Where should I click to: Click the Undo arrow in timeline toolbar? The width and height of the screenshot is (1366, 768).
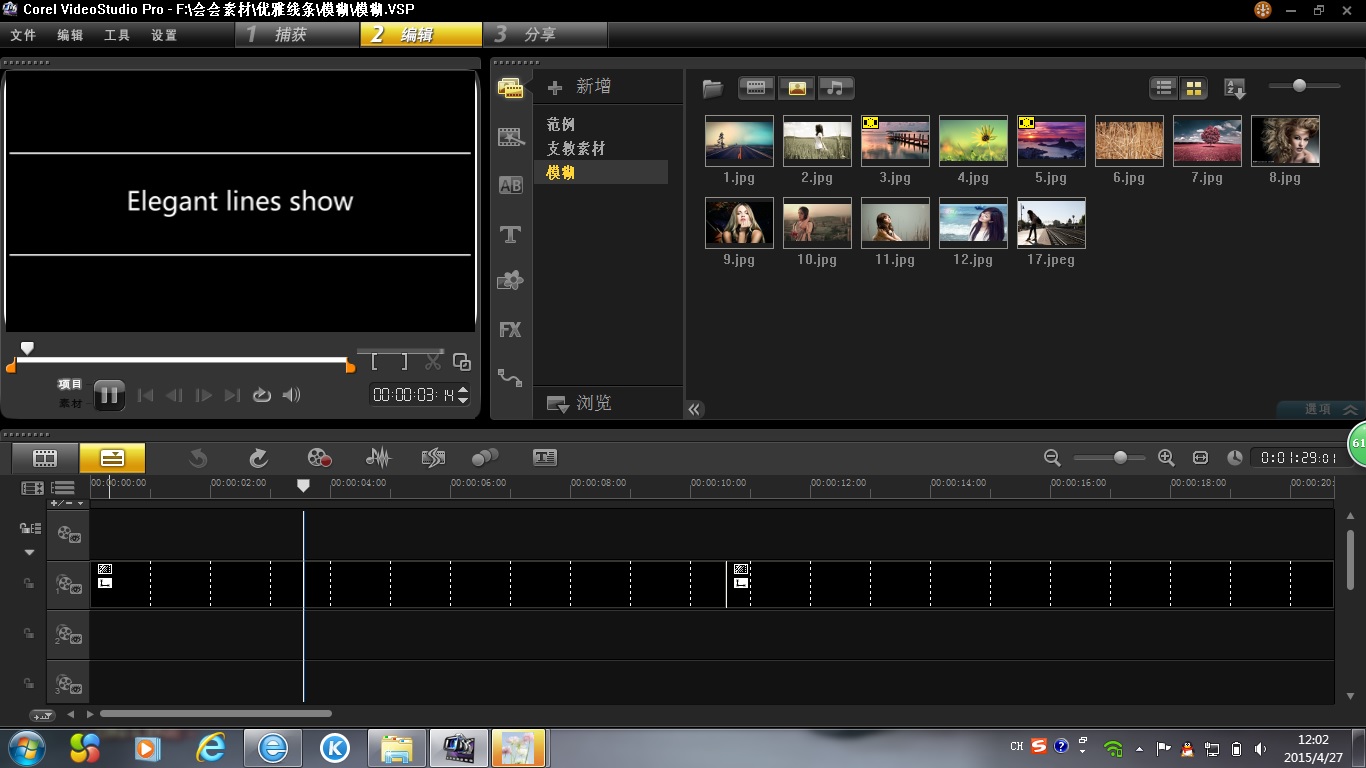tap(198, 458)
